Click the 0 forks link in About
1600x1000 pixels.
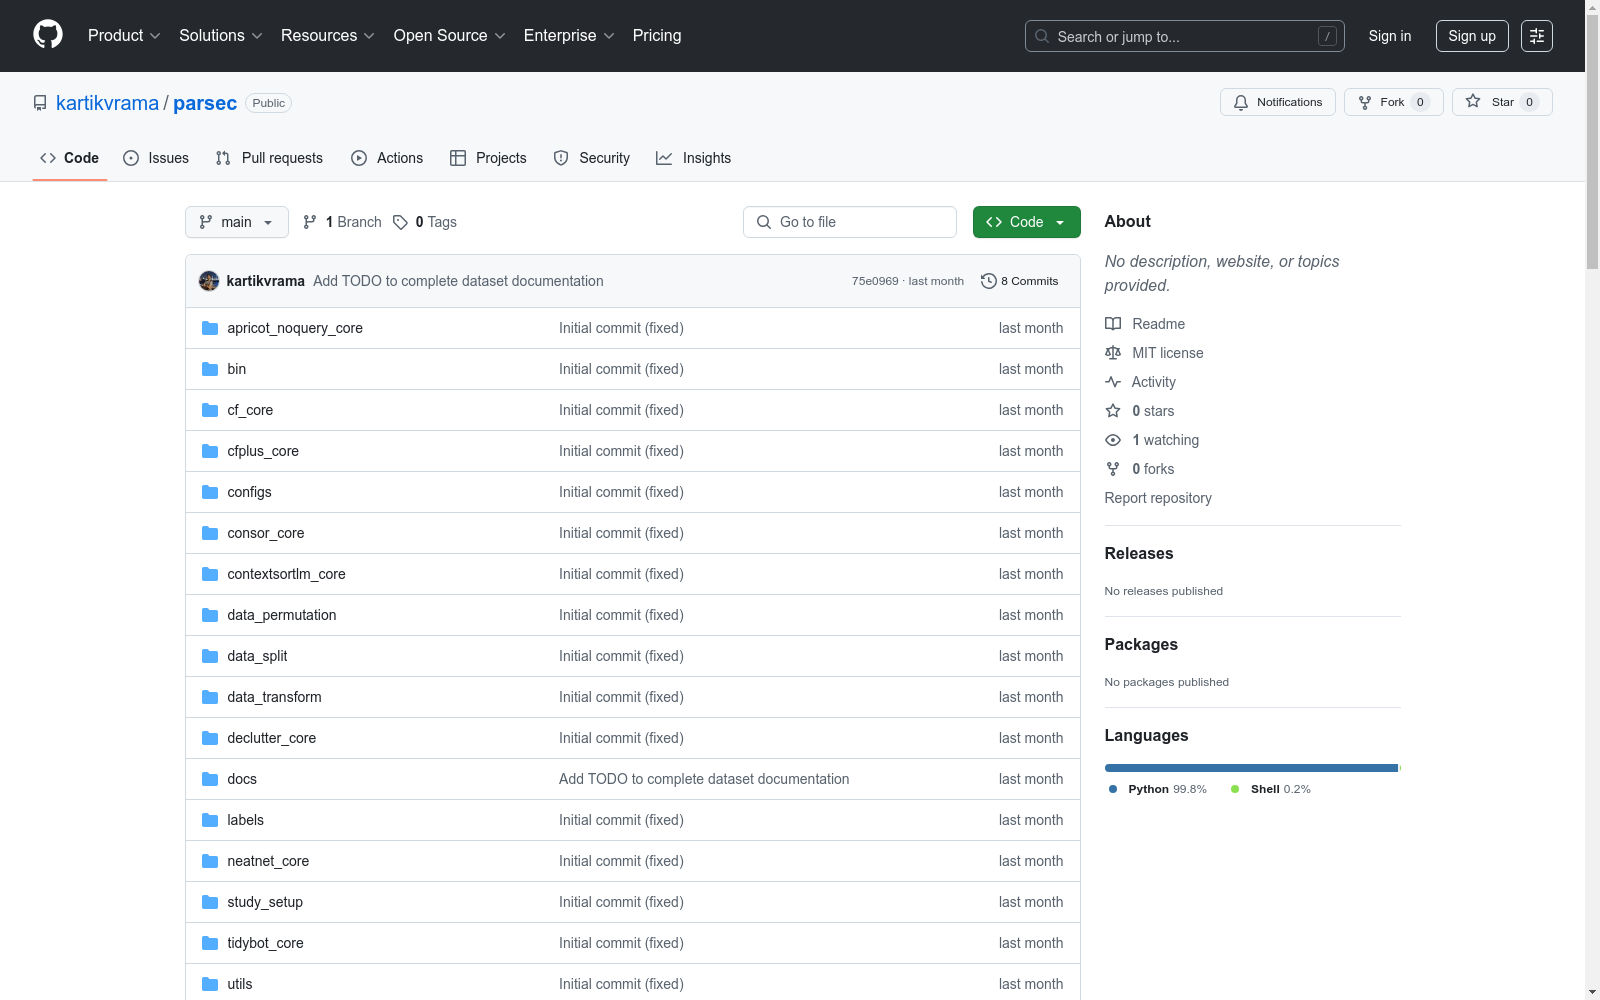pos(1153,469)
